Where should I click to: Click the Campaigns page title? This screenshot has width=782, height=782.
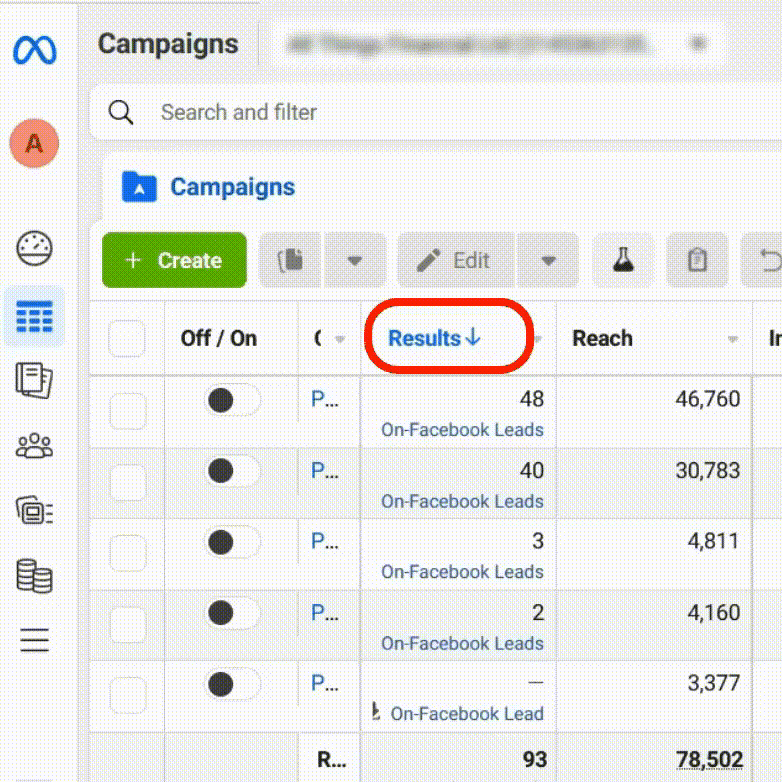(x=168, y=44)
